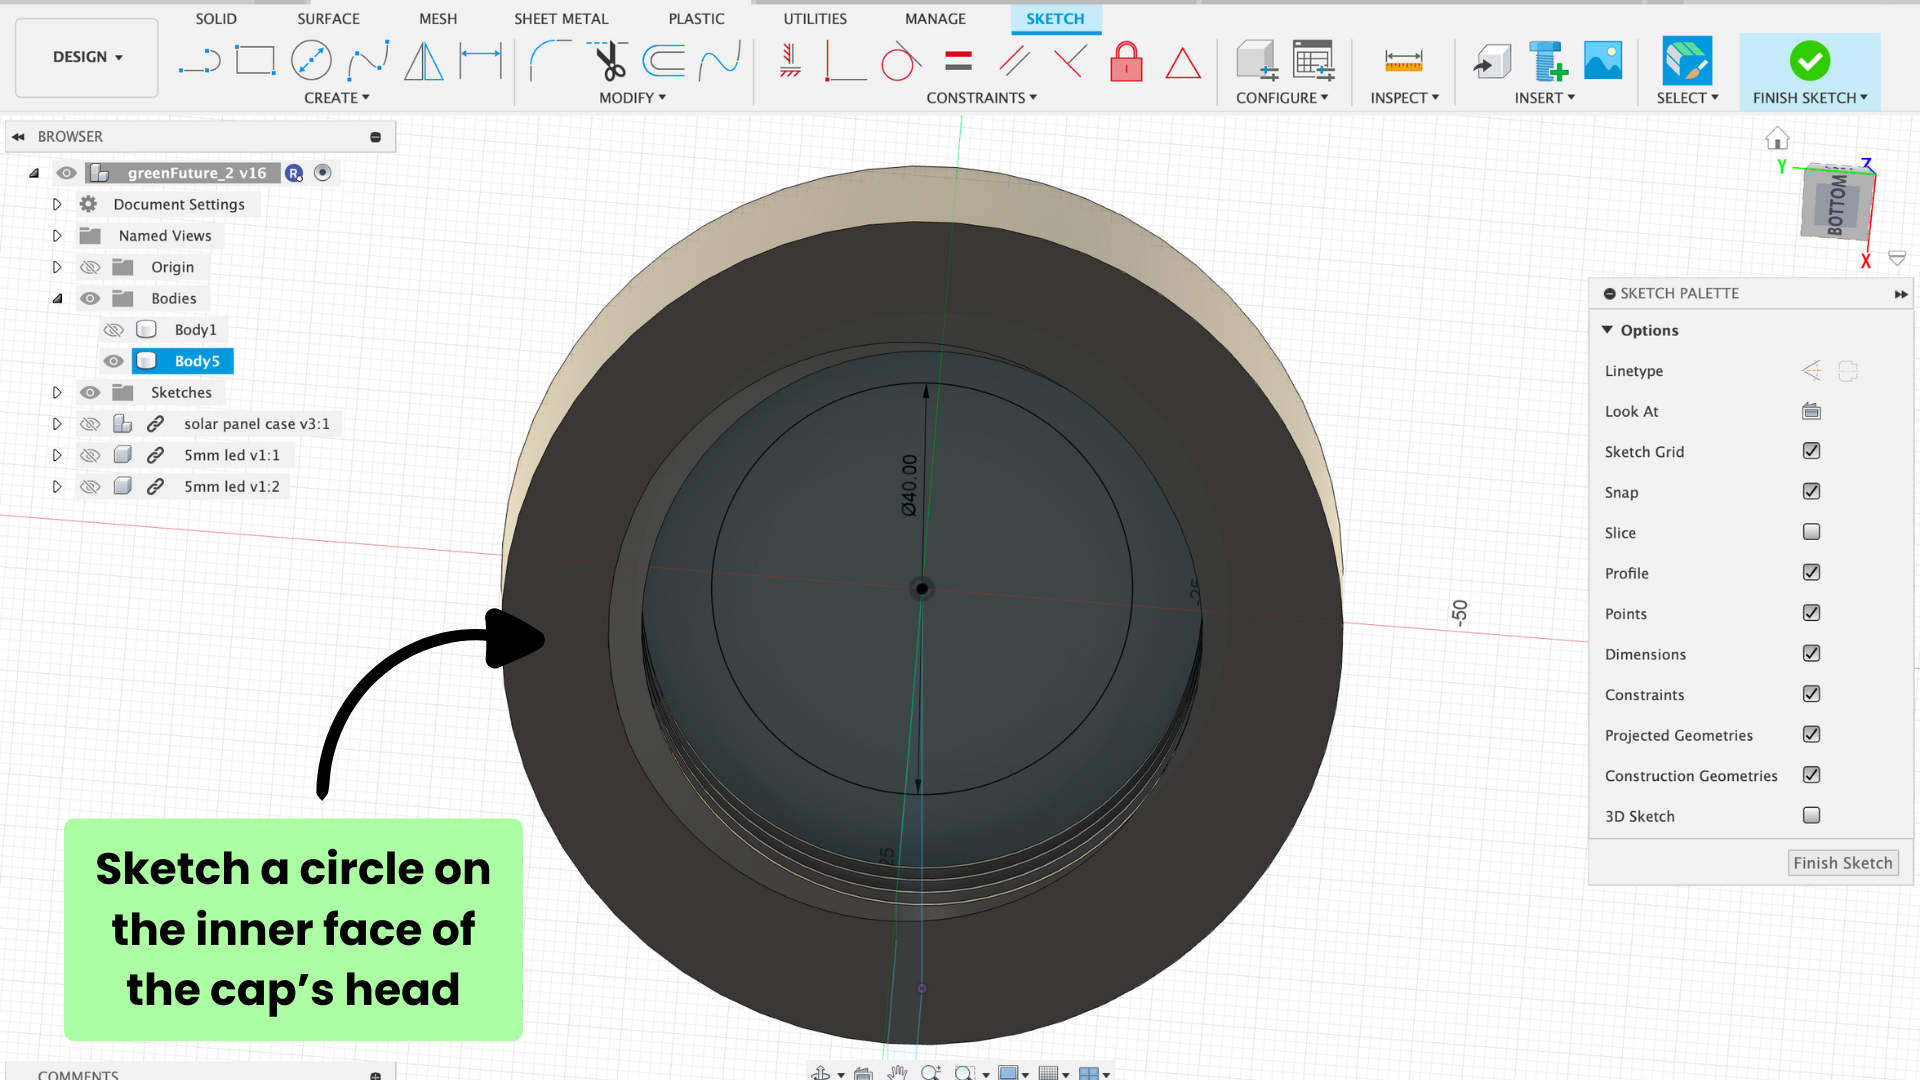This screenshot has height=1080, width=1920.
Task: Select the Center Diameter Circle tool
Action: [x=311, y=61]
